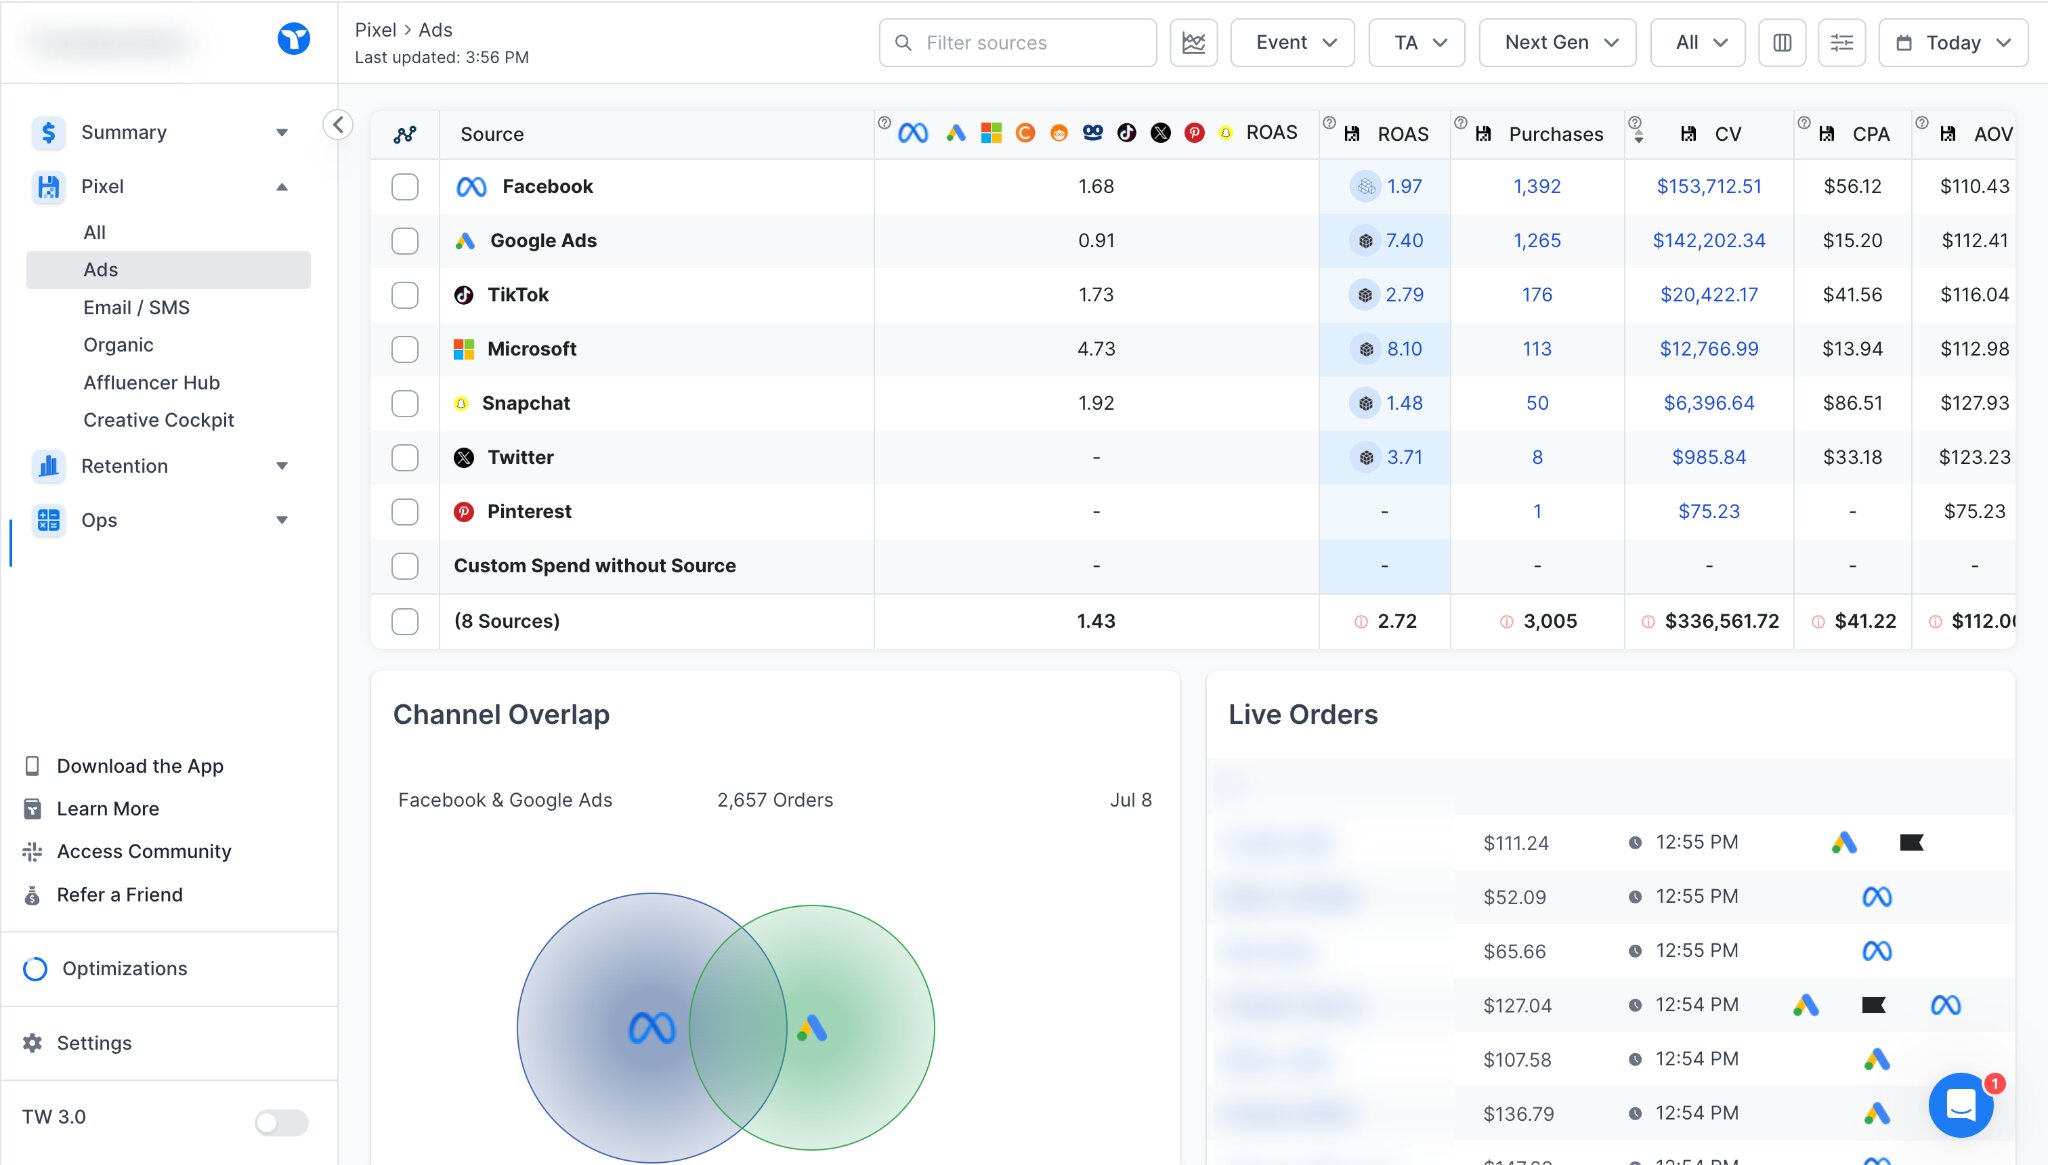2048x1165 pixels.
Task: Open Access Community link
Action: 144,851
